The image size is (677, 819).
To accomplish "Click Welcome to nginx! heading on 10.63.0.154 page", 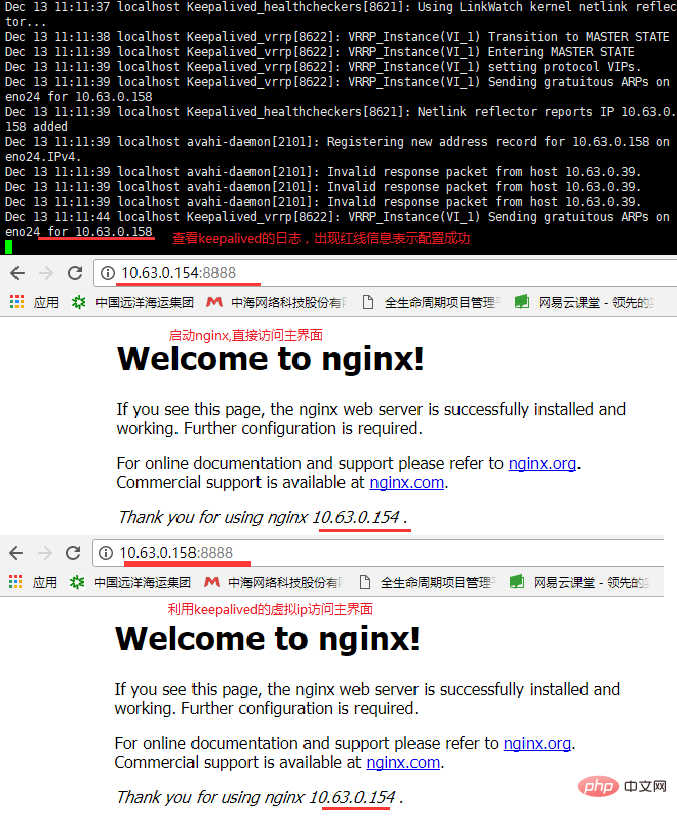I will click(x=271, y=358).
